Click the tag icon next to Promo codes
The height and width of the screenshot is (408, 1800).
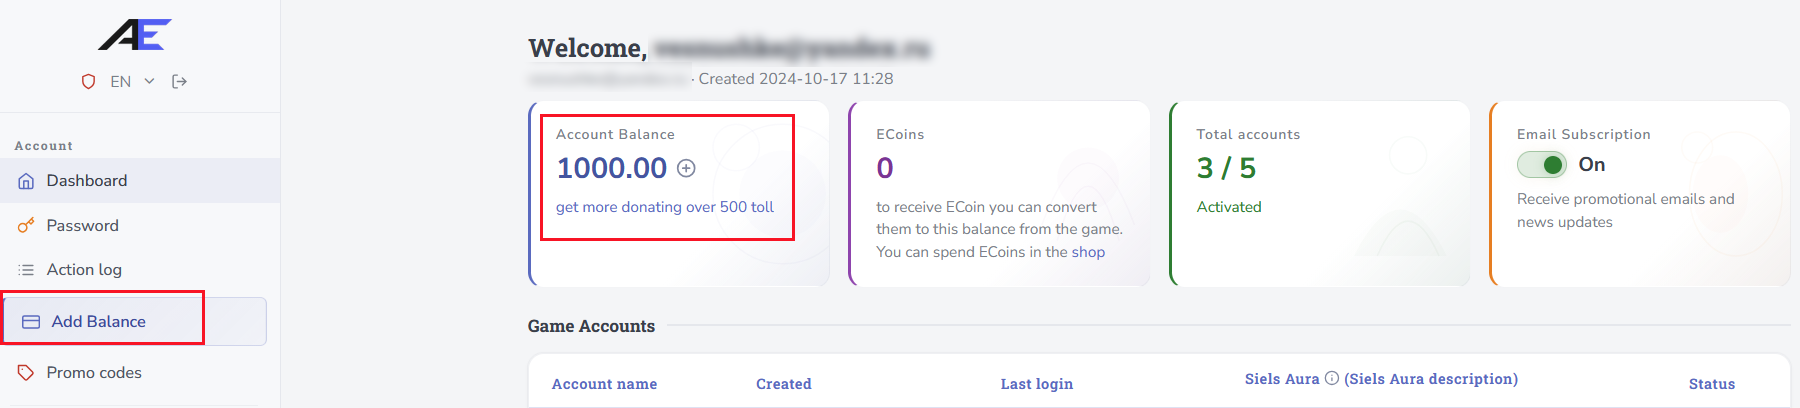coord(26,373)
